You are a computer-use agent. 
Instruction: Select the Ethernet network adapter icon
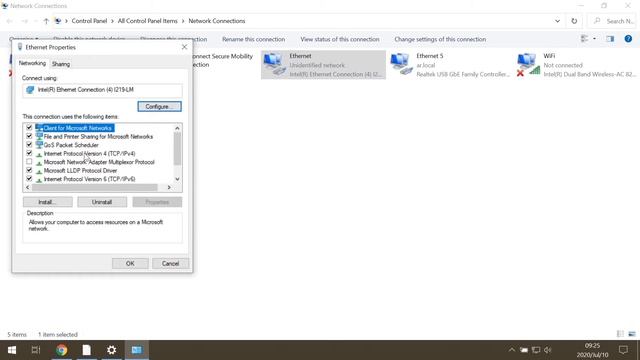274,64
